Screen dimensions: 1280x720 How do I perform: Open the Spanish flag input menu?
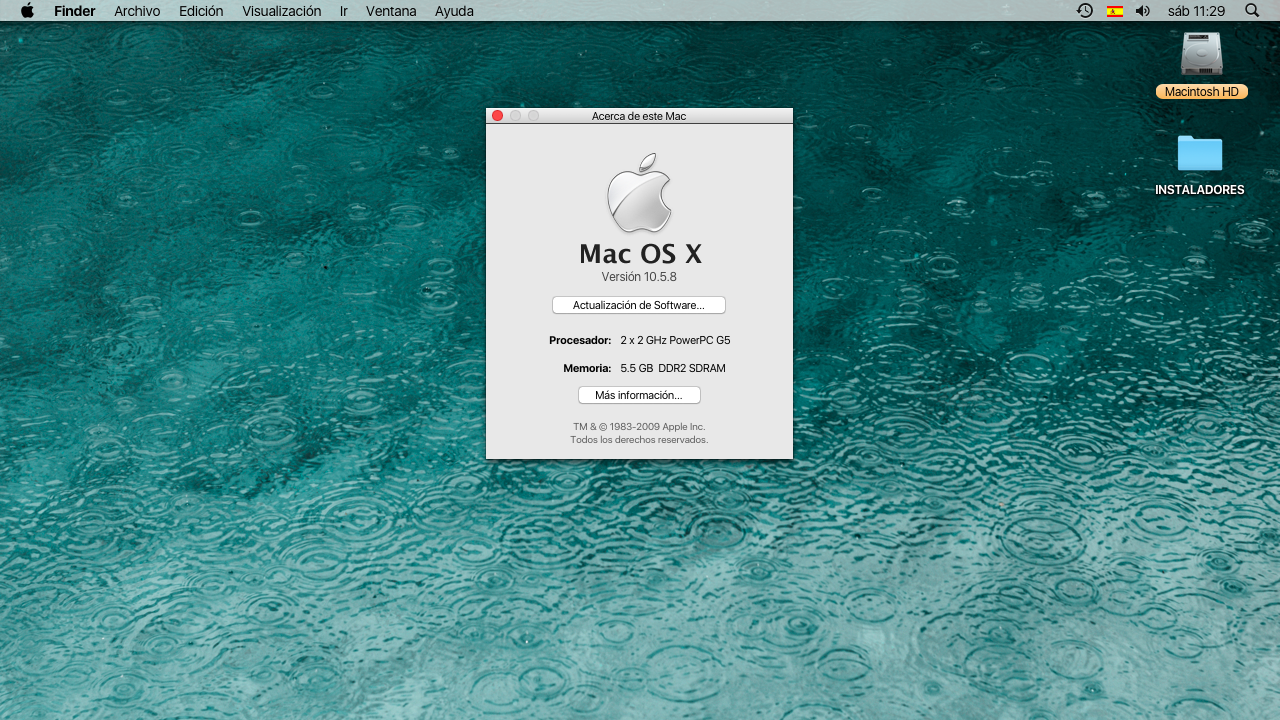pos(1114,11)
